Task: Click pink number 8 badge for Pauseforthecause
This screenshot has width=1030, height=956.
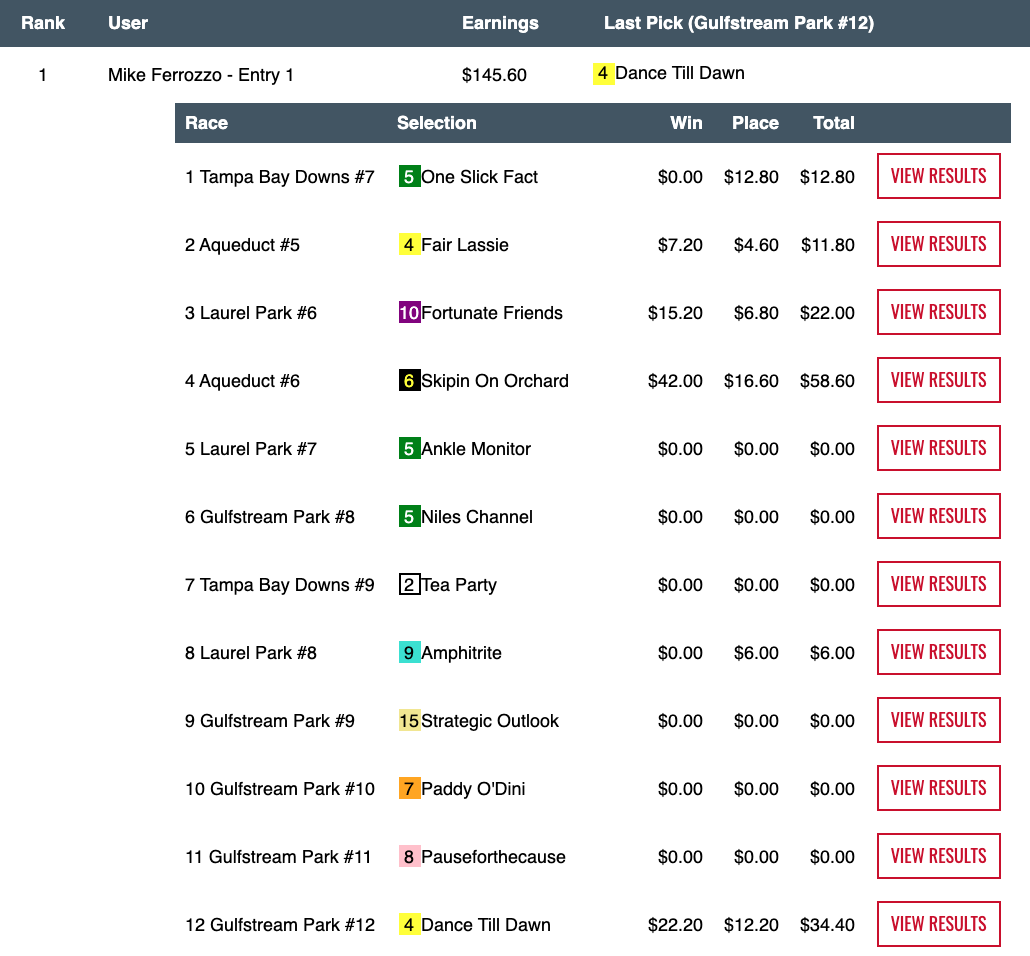Action: click(408, 857)
